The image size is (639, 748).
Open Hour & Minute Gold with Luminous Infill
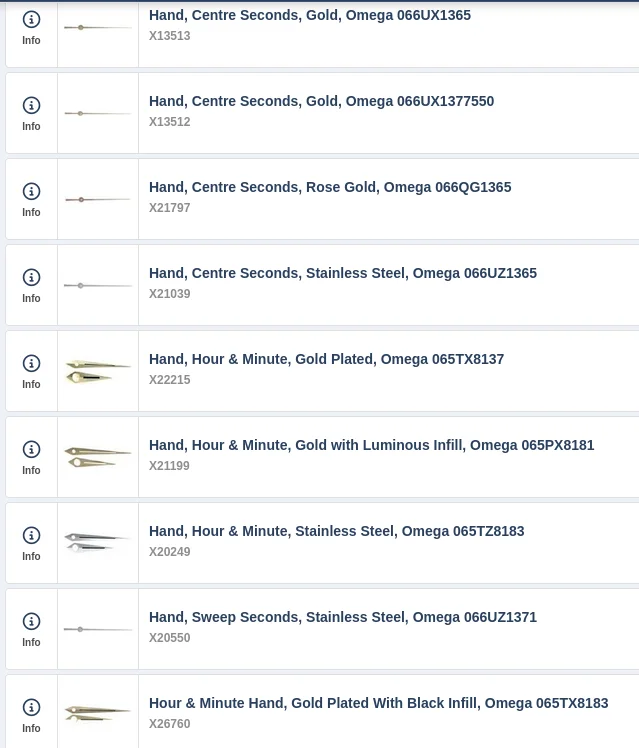click(x=371, y=445)
